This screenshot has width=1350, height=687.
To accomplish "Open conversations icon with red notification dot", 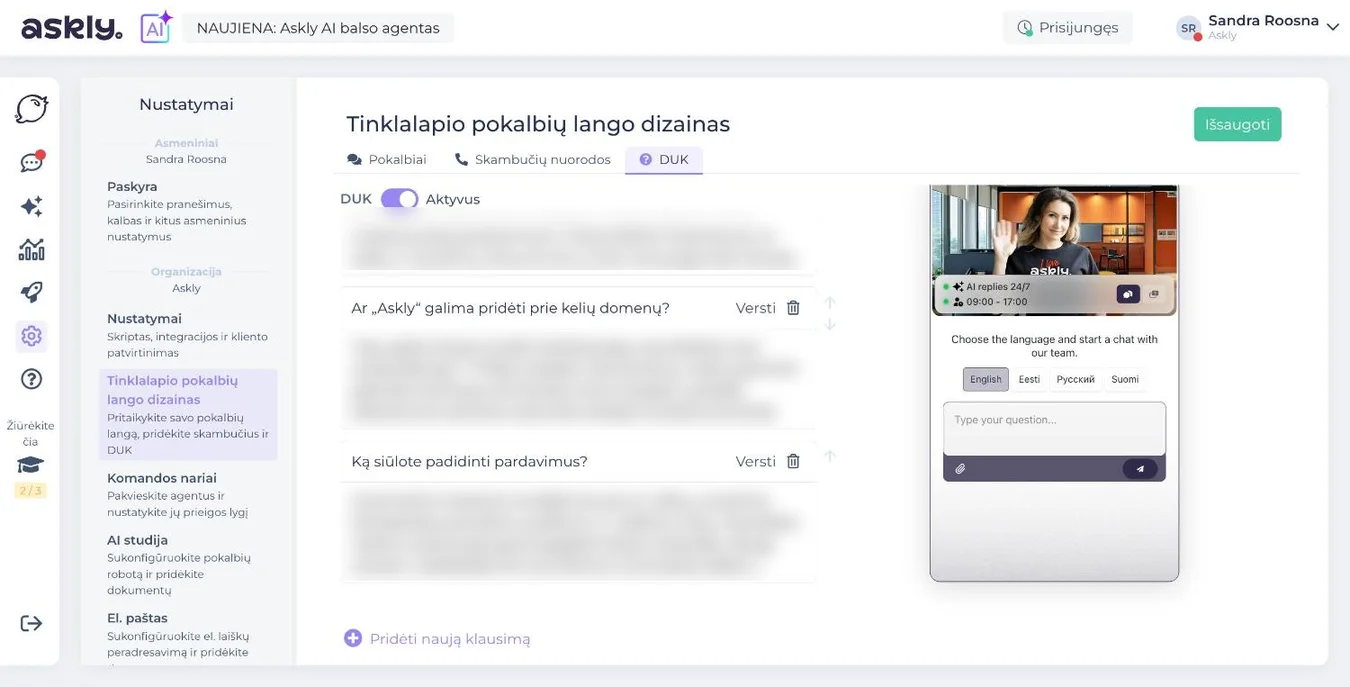I will (31, 161).
